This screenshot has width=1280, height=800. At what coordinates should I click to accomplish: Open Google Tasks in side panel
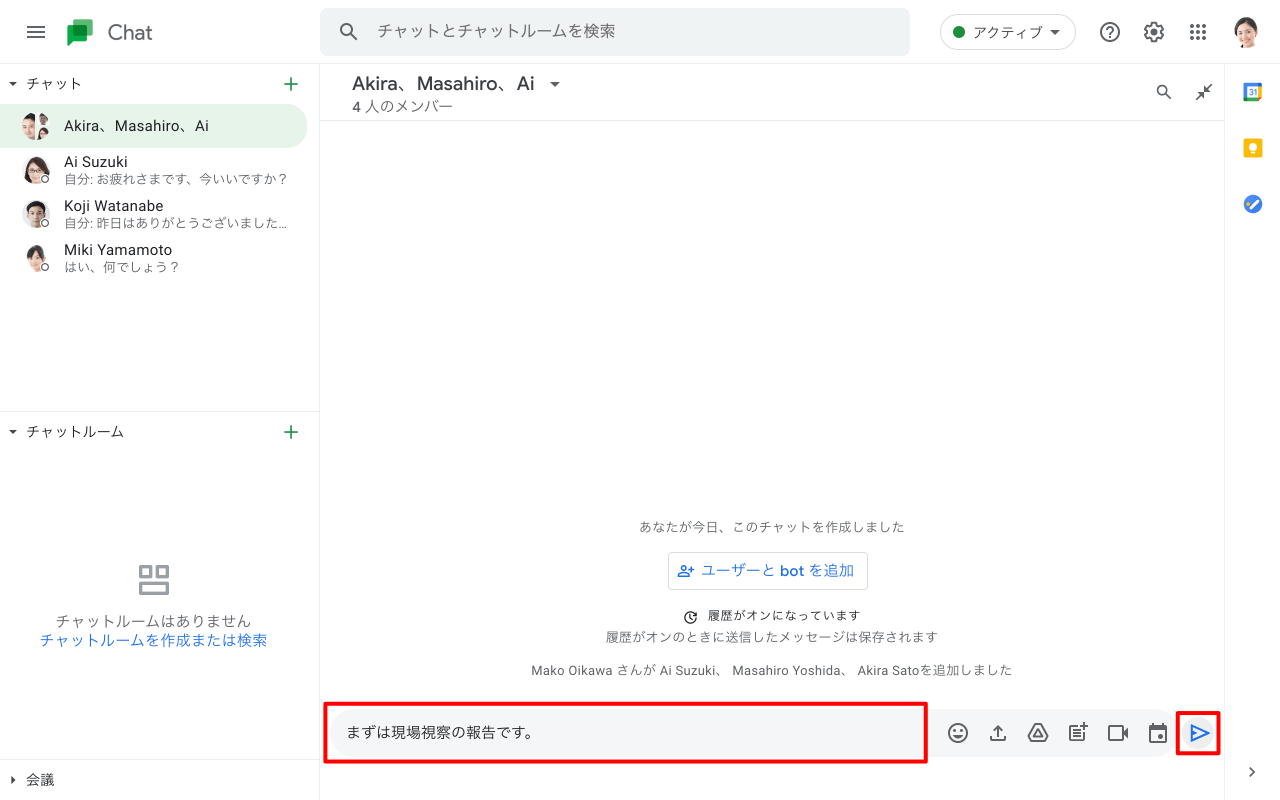click(1252, 204)
